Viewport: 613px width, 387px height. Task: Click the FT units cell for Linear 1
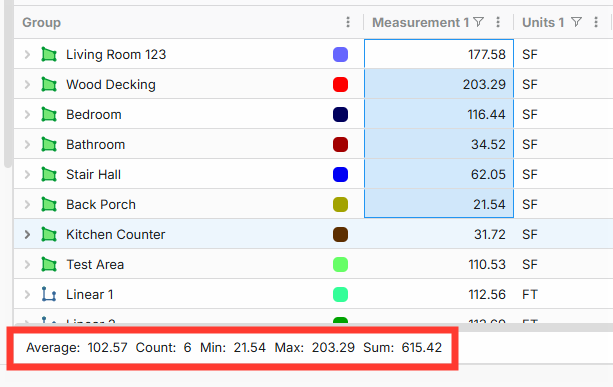pos(530,294)
